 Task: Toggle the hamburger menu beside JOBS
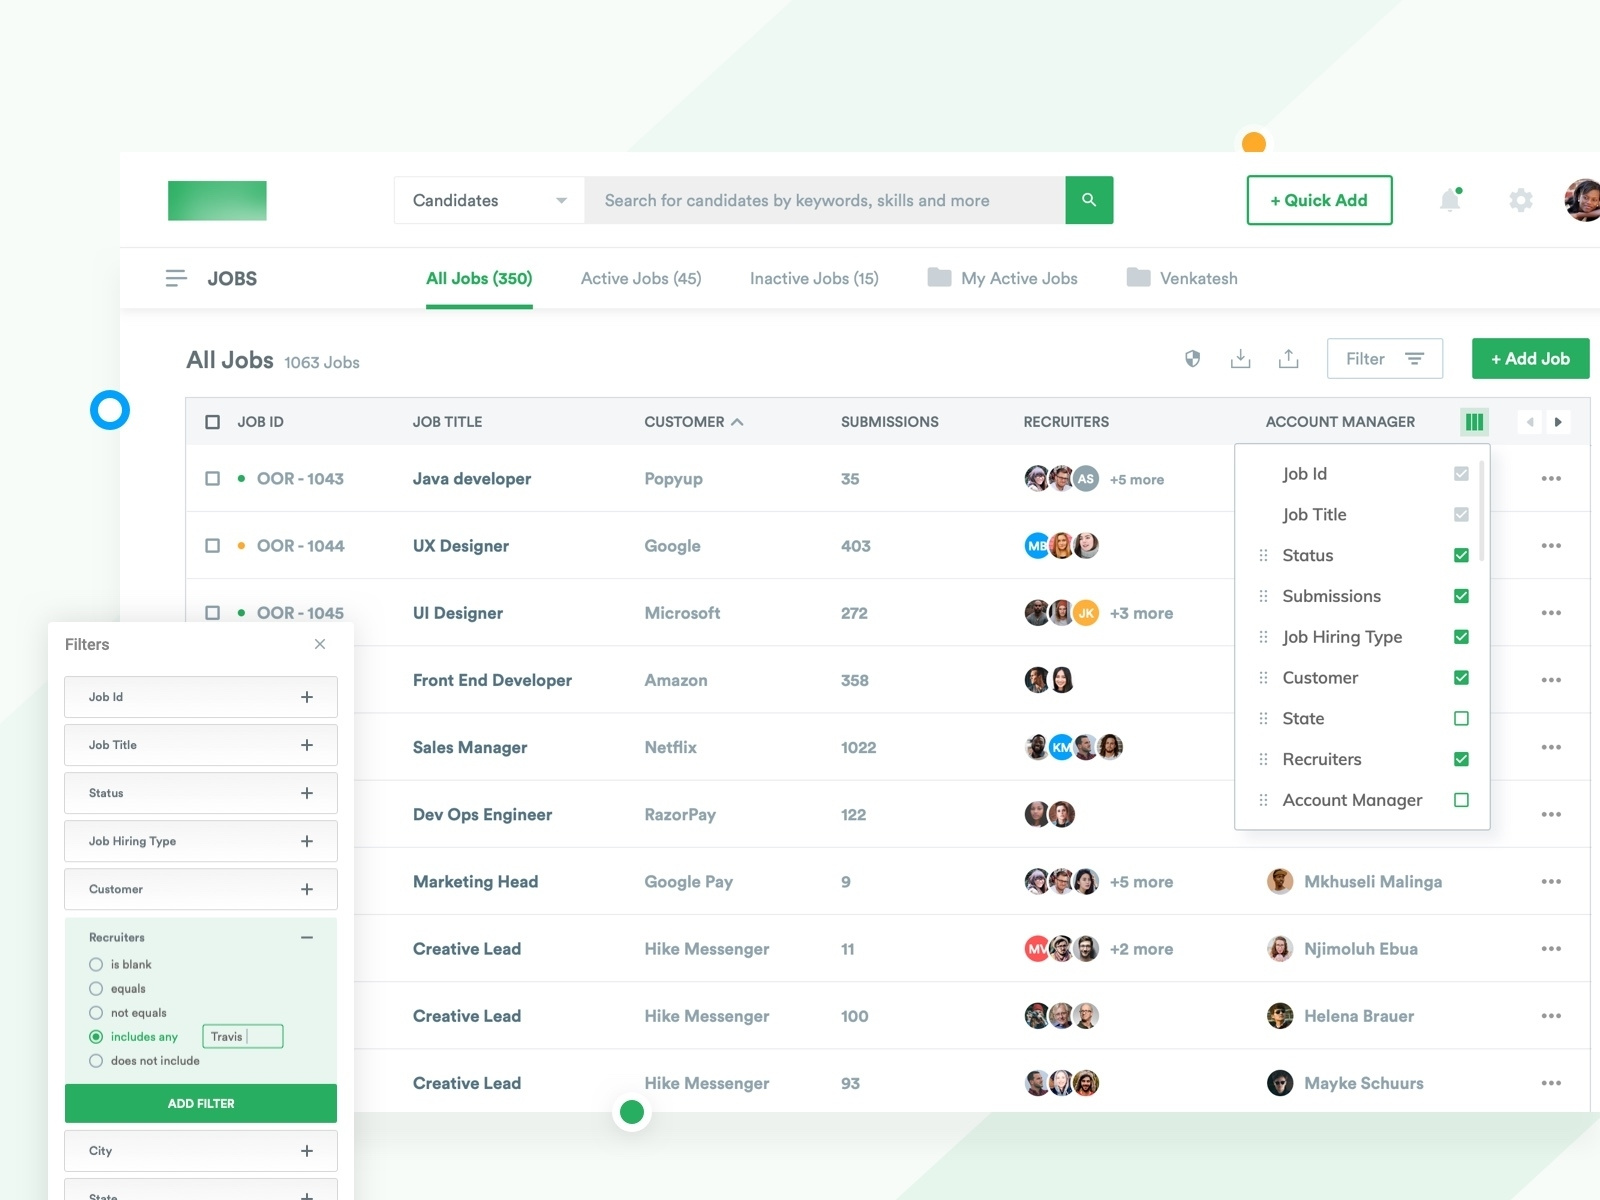coord(176,278)
